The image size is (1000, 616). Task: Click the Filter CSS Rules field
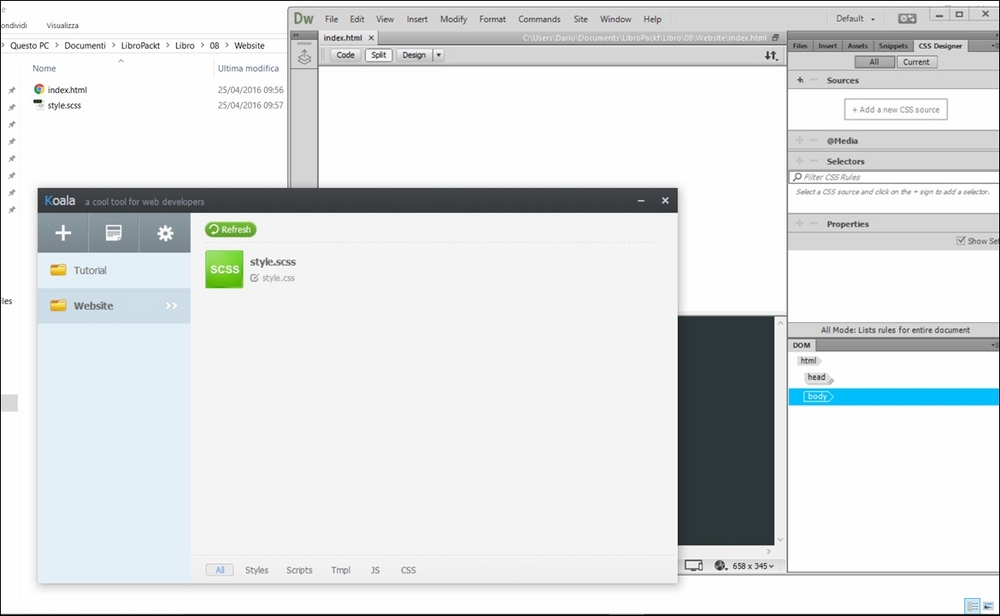[893, 177]
